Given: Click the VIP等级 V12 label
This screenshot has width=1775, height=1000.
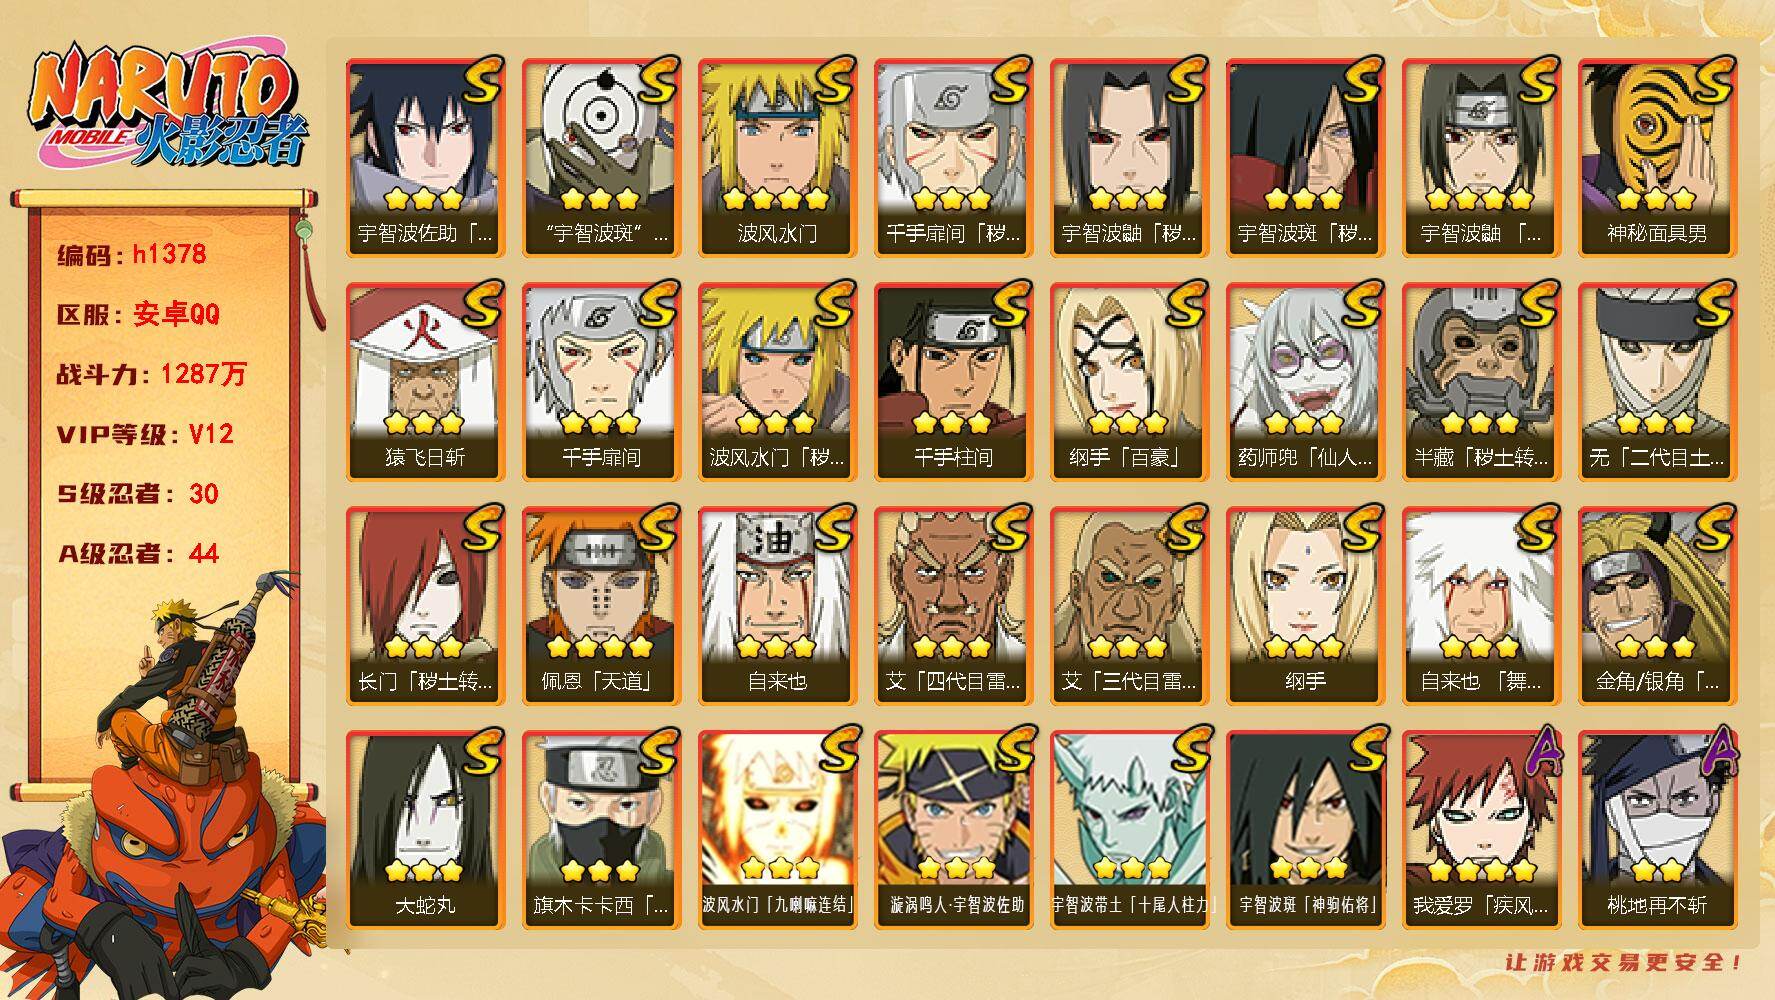Looking at the screenshot, I should coord(145,435).
